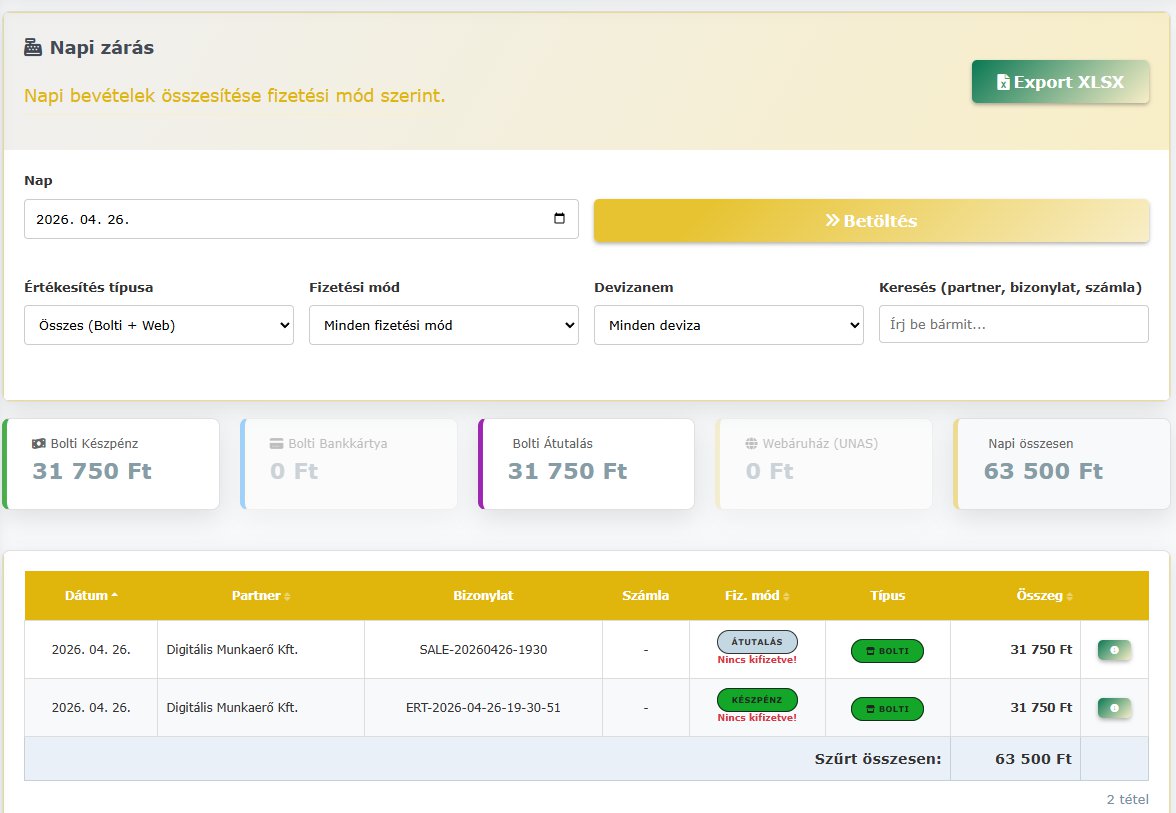Image resolution: width=1176 pixels, height=813 pixels.
Task: Click the Export XLSX button
Action: [1060, 82]
